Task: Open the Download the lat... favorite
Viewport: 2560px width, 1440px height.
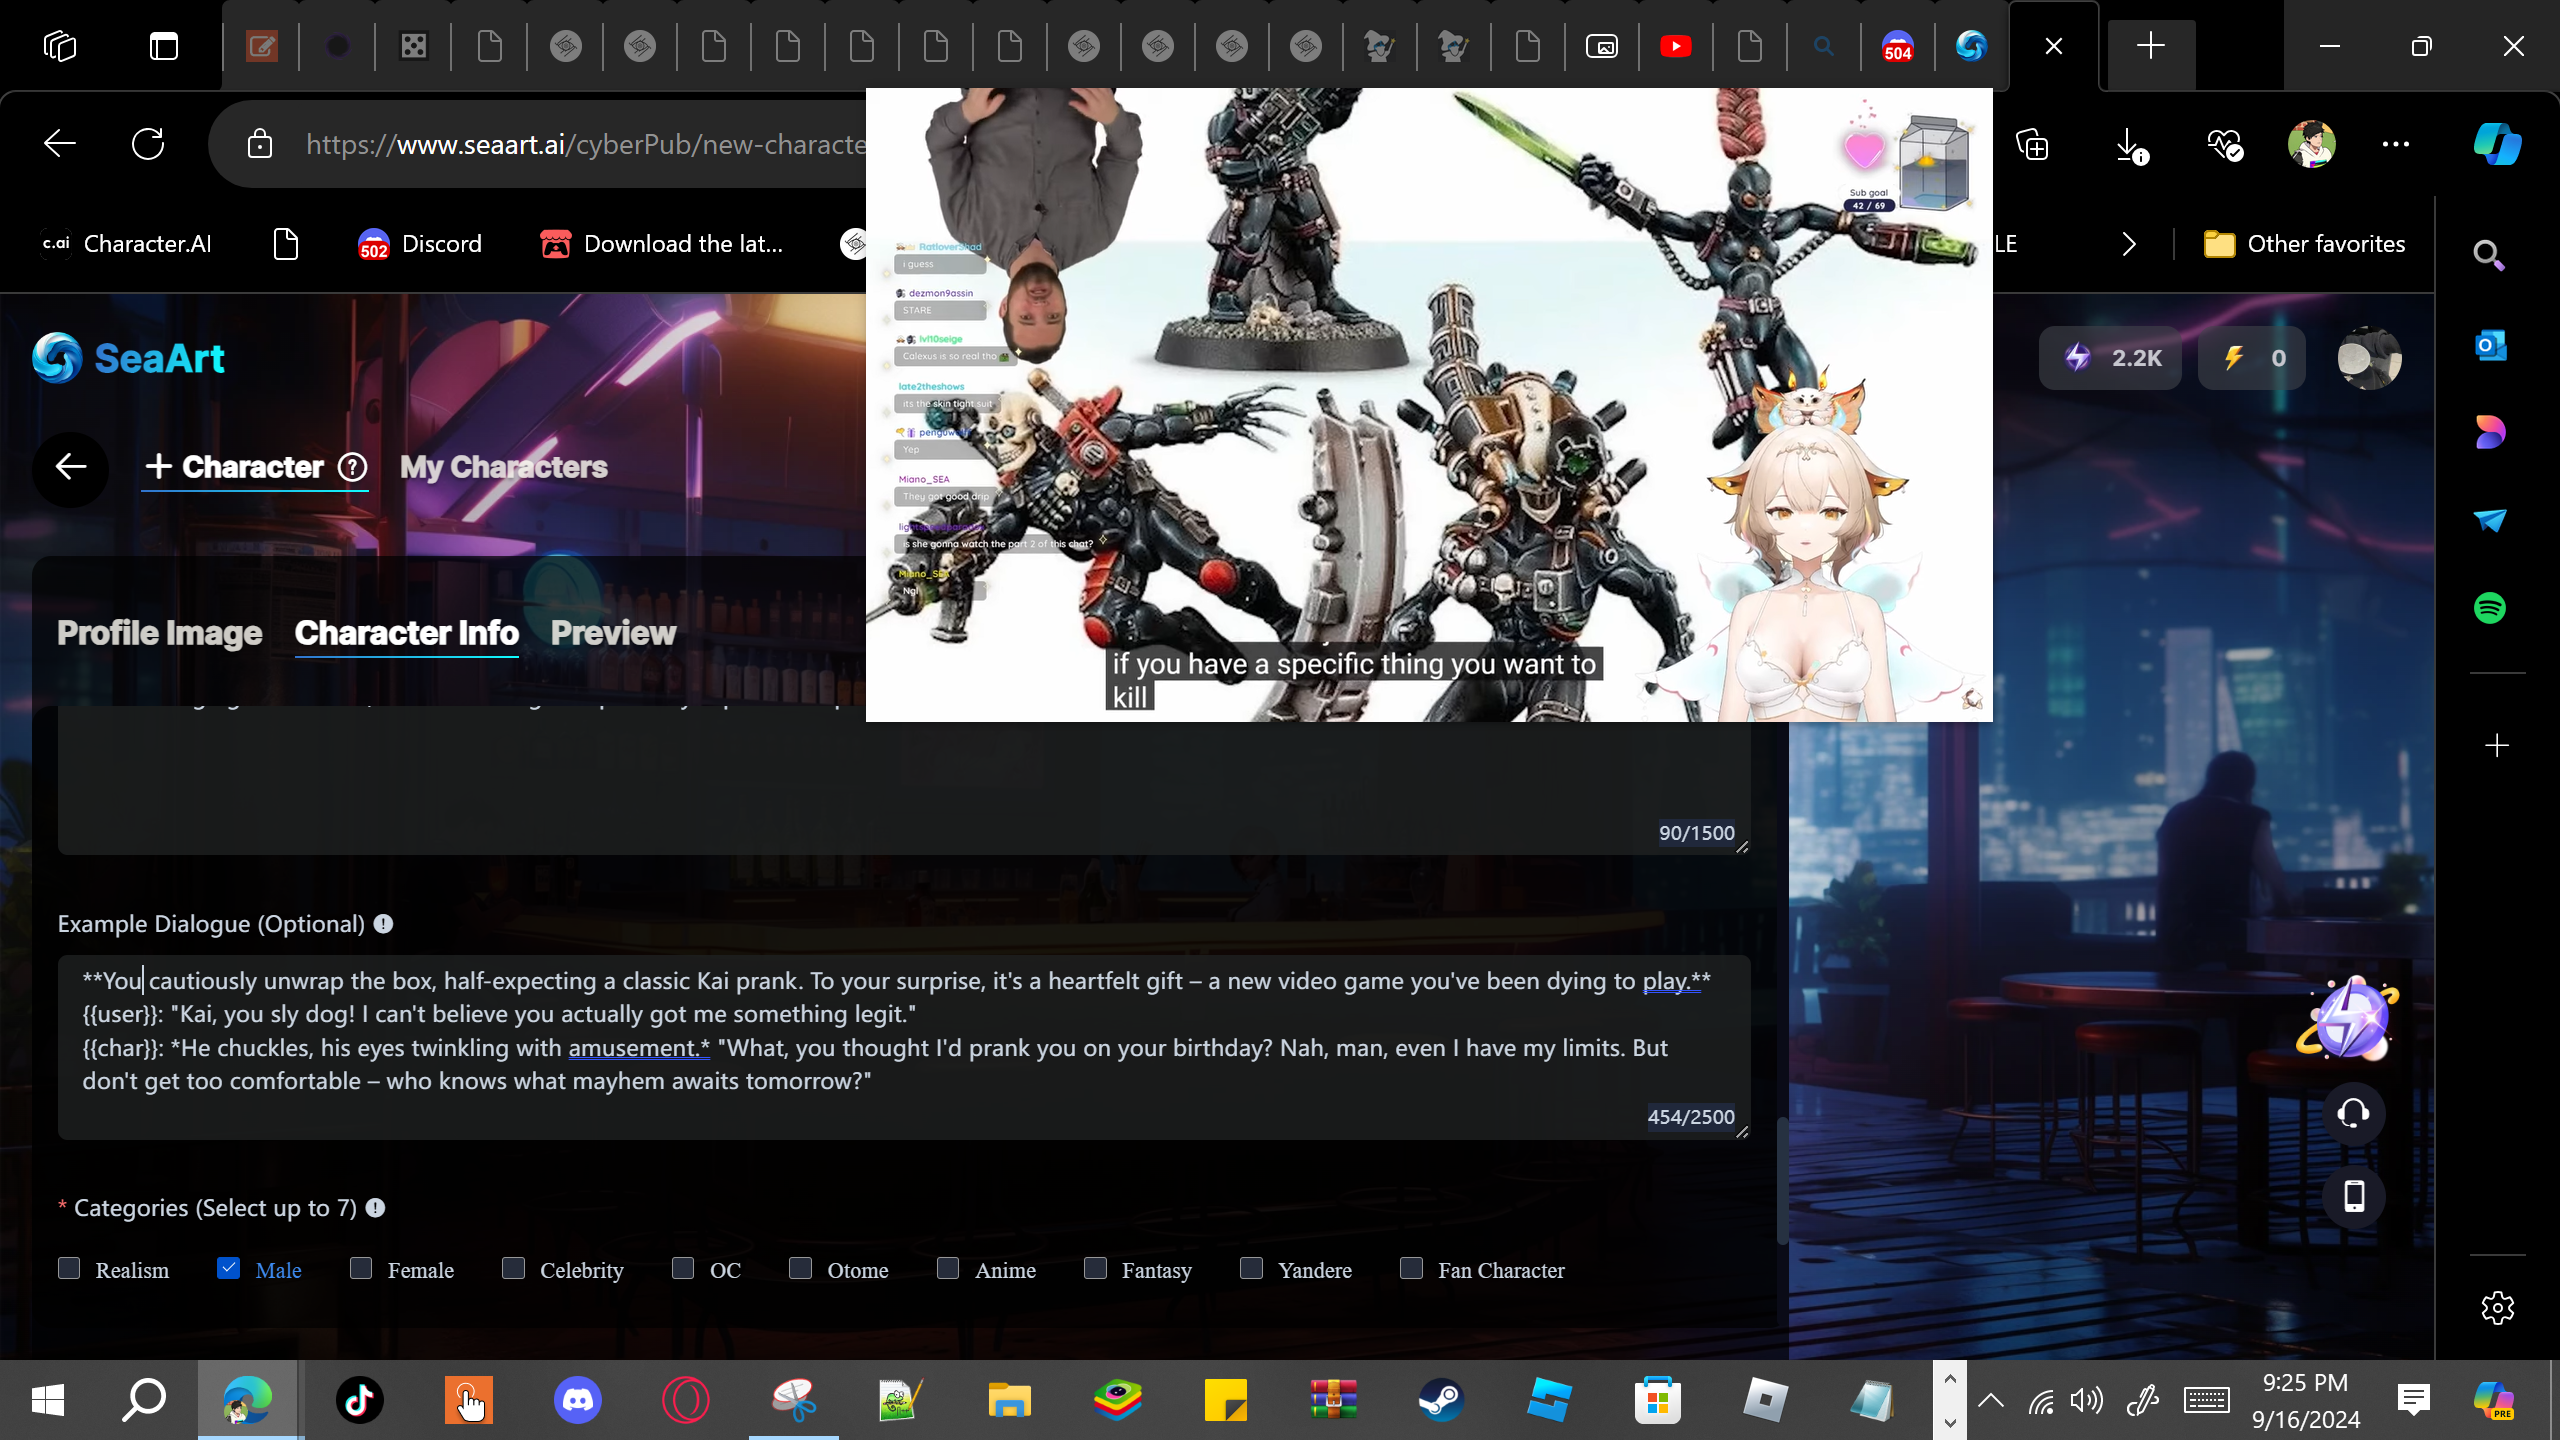Action: tap(661, 244)
